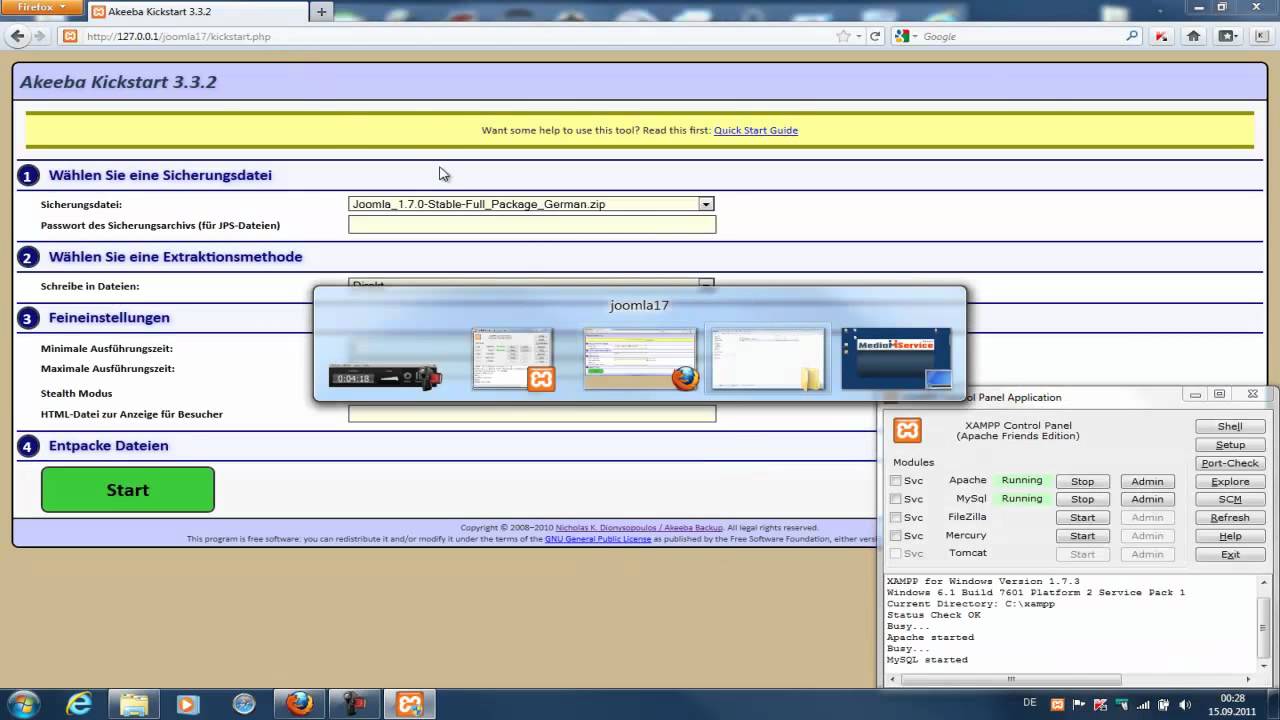Open the Sicherungsdatei dropdown
Image resolution: width=1280 pixels, height=720 pixels.
point(531,204)
